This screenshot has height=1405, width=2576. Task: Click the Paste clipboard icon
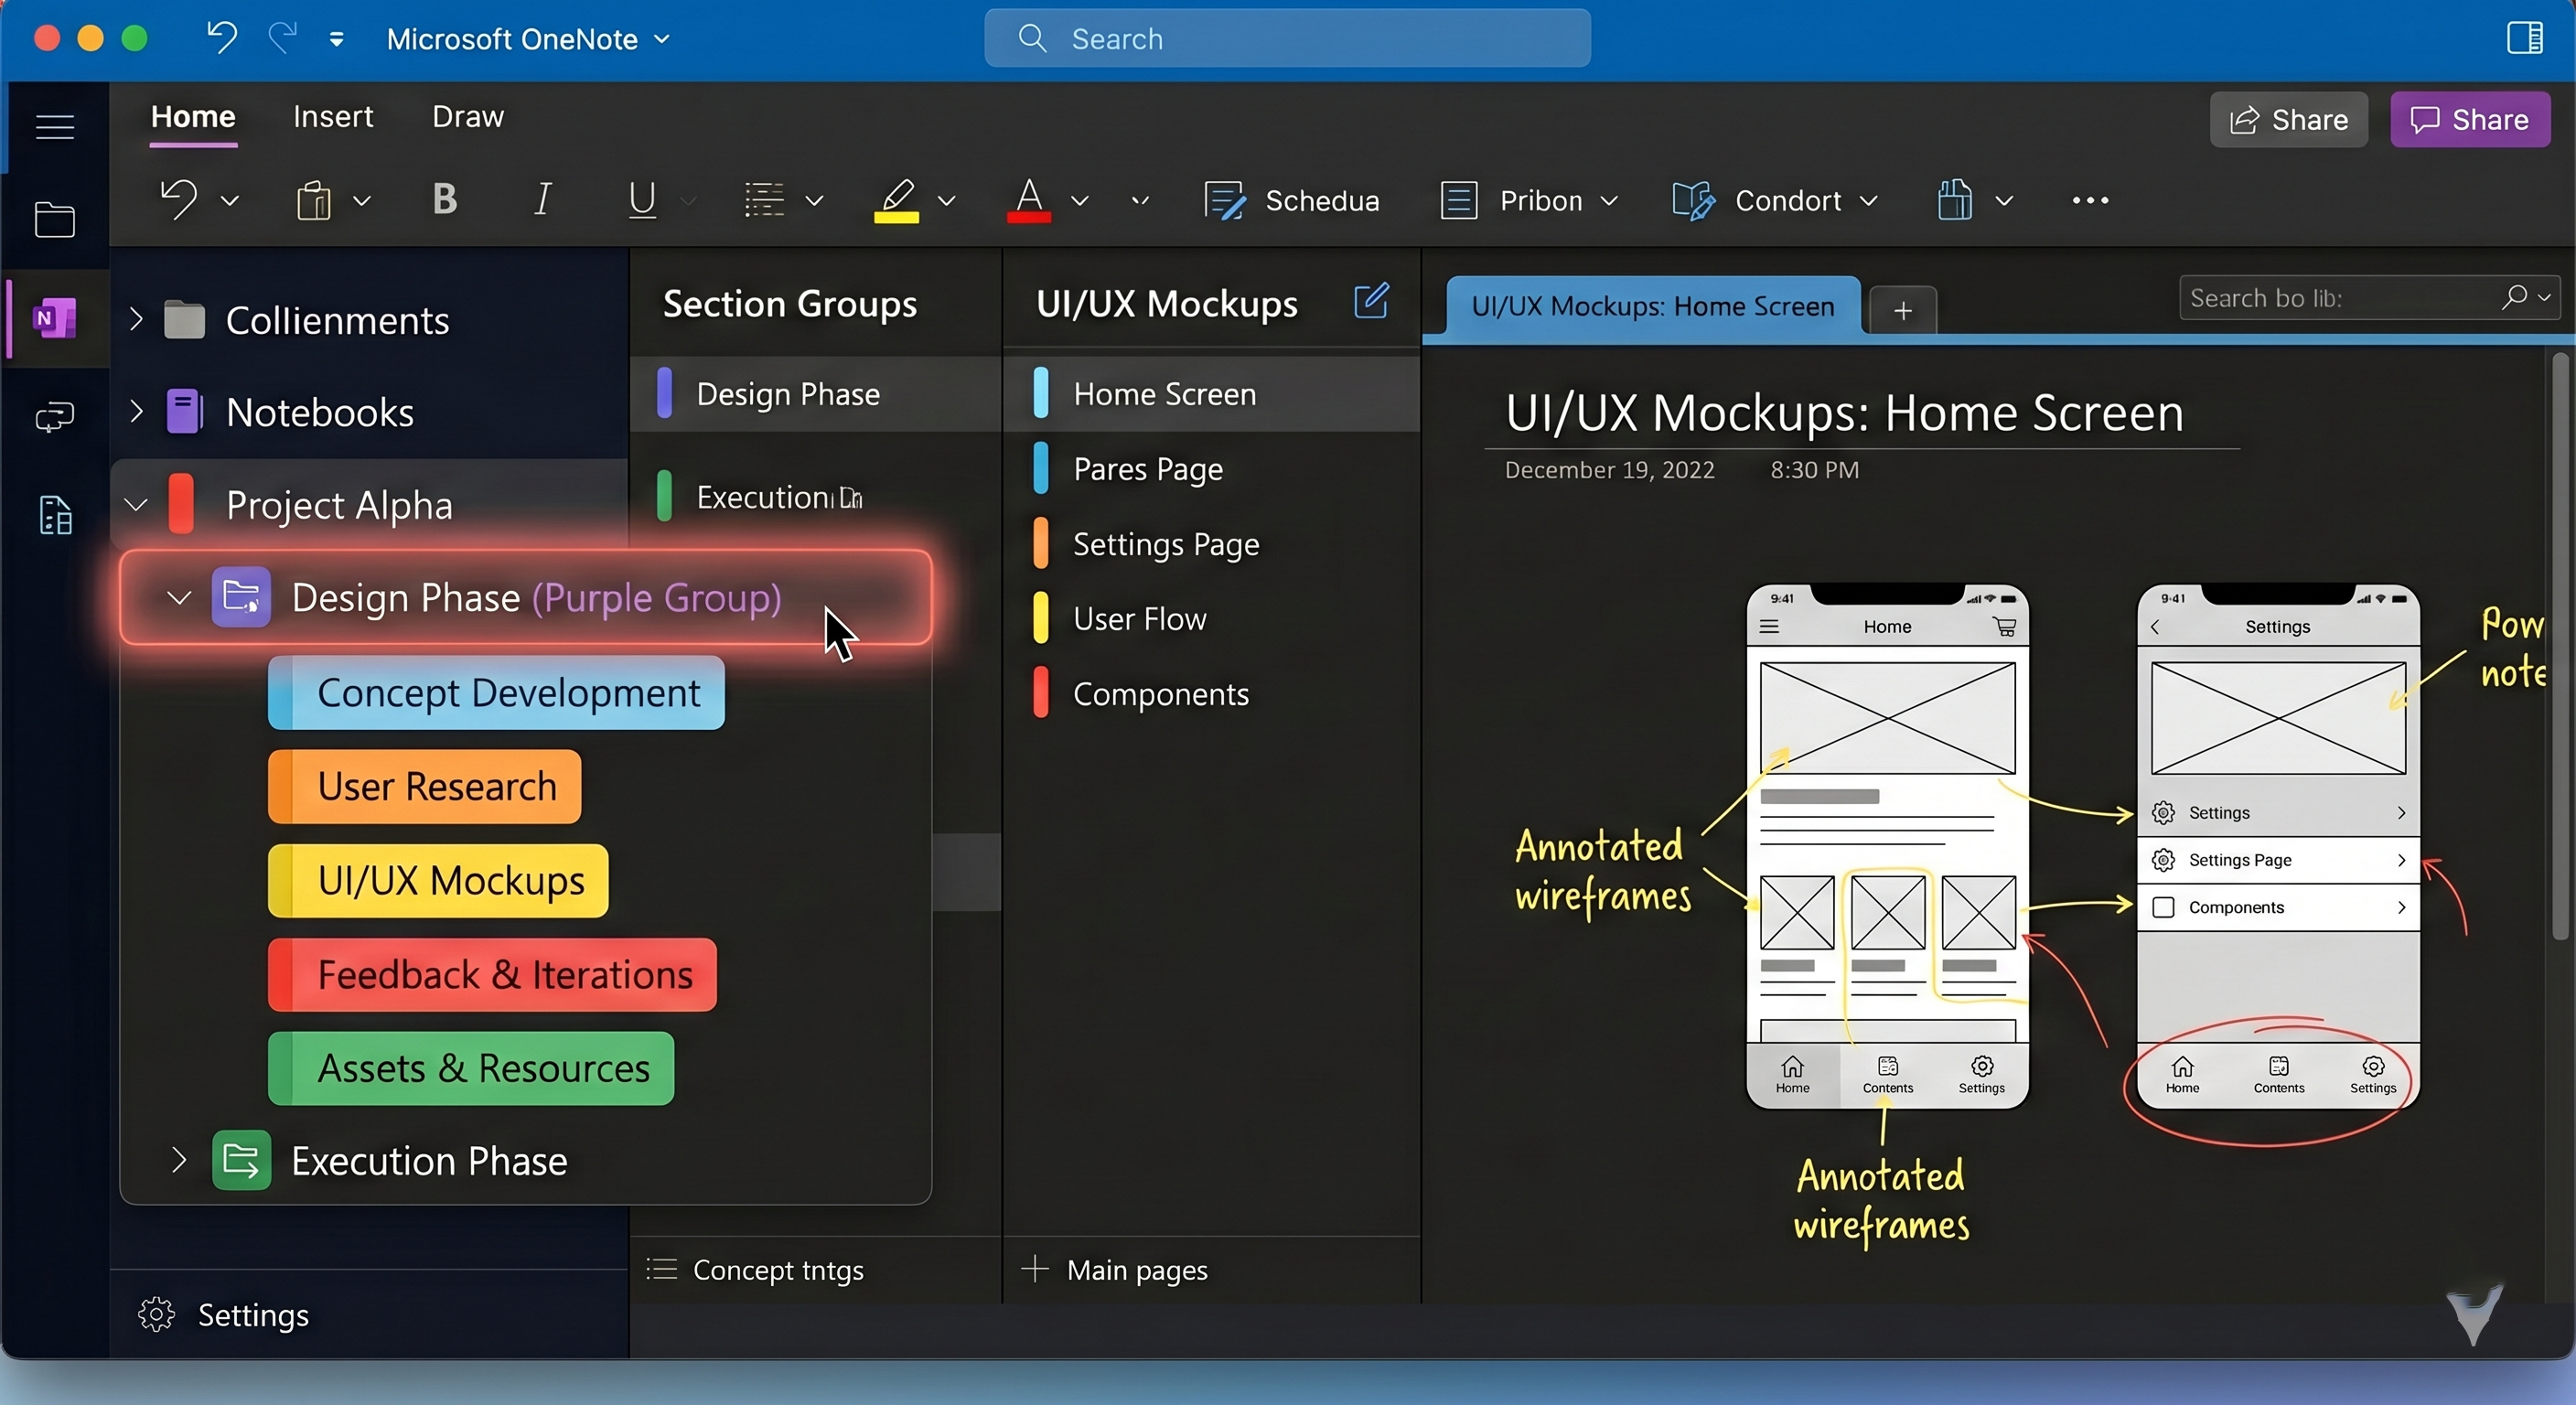pos(313,199)
